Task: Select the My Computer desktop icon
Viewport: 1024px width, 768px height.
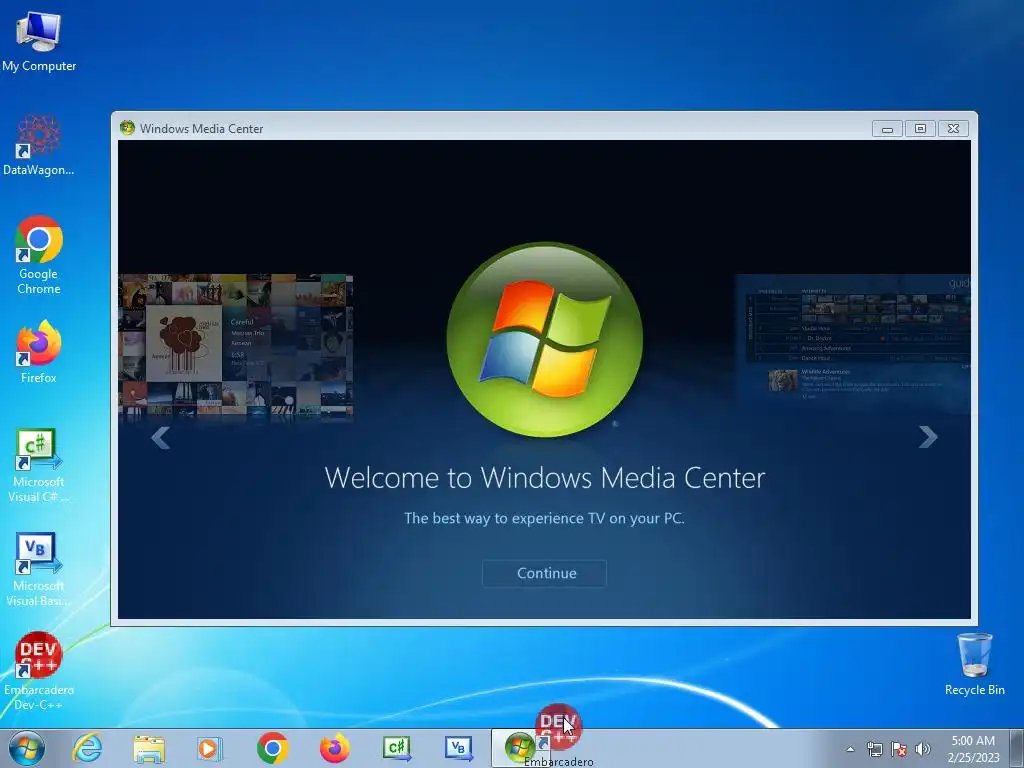Action: tap(39, 42)
